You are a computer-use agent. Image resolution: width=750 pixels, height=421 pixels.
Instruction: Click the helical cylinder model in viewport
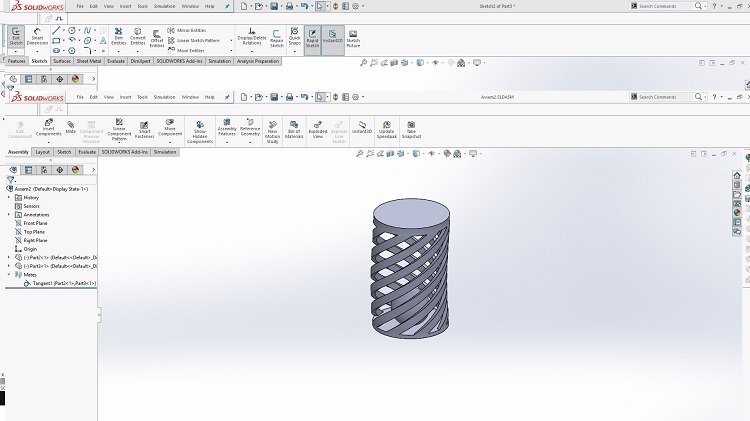410,269
